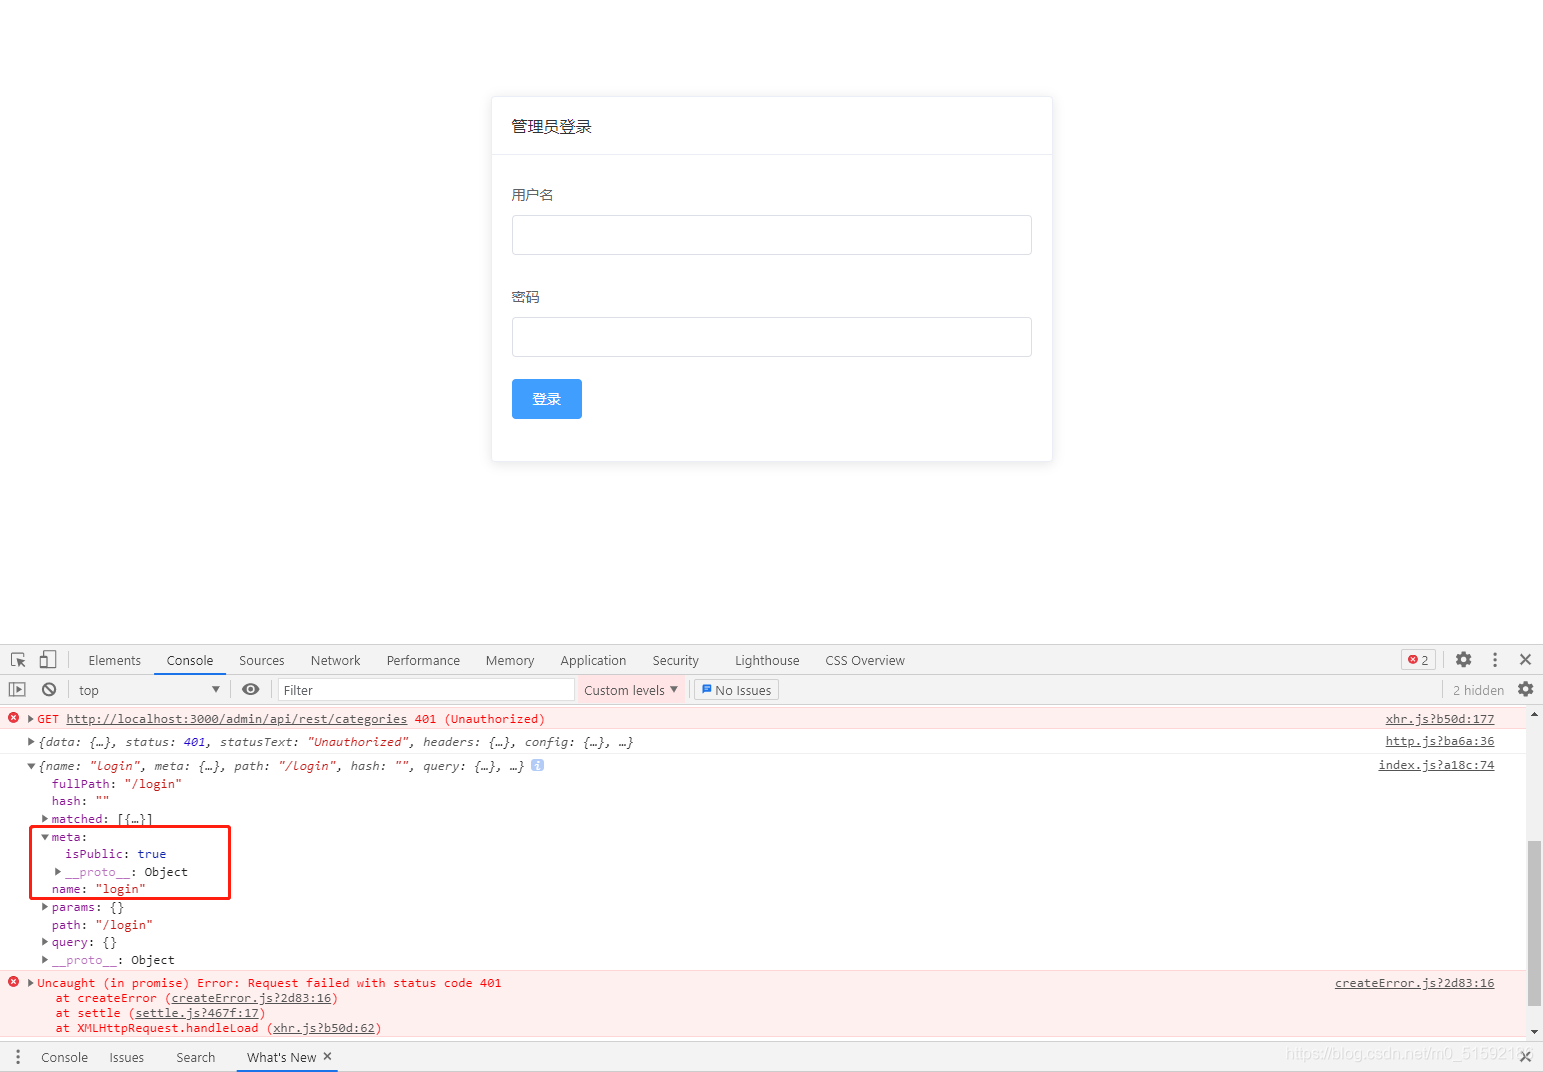1543x1072 pixels.
Task: Collapse the meta property
Action: click(45, 837)
